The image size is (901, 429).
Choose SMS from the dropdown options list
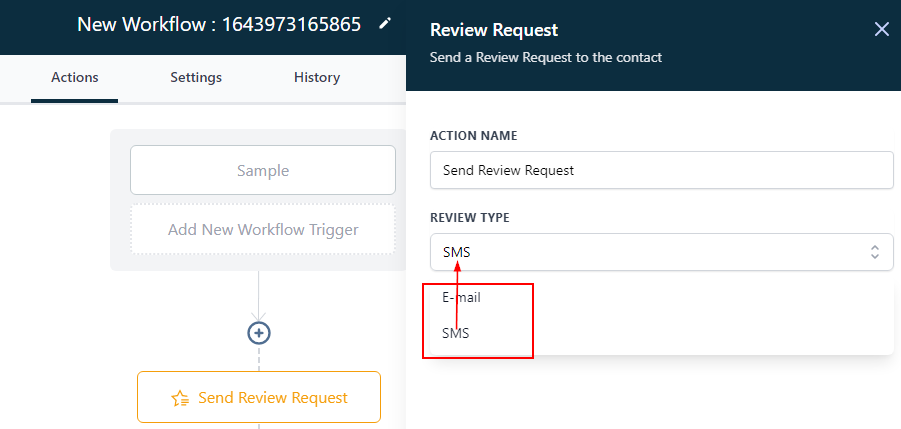456,333
